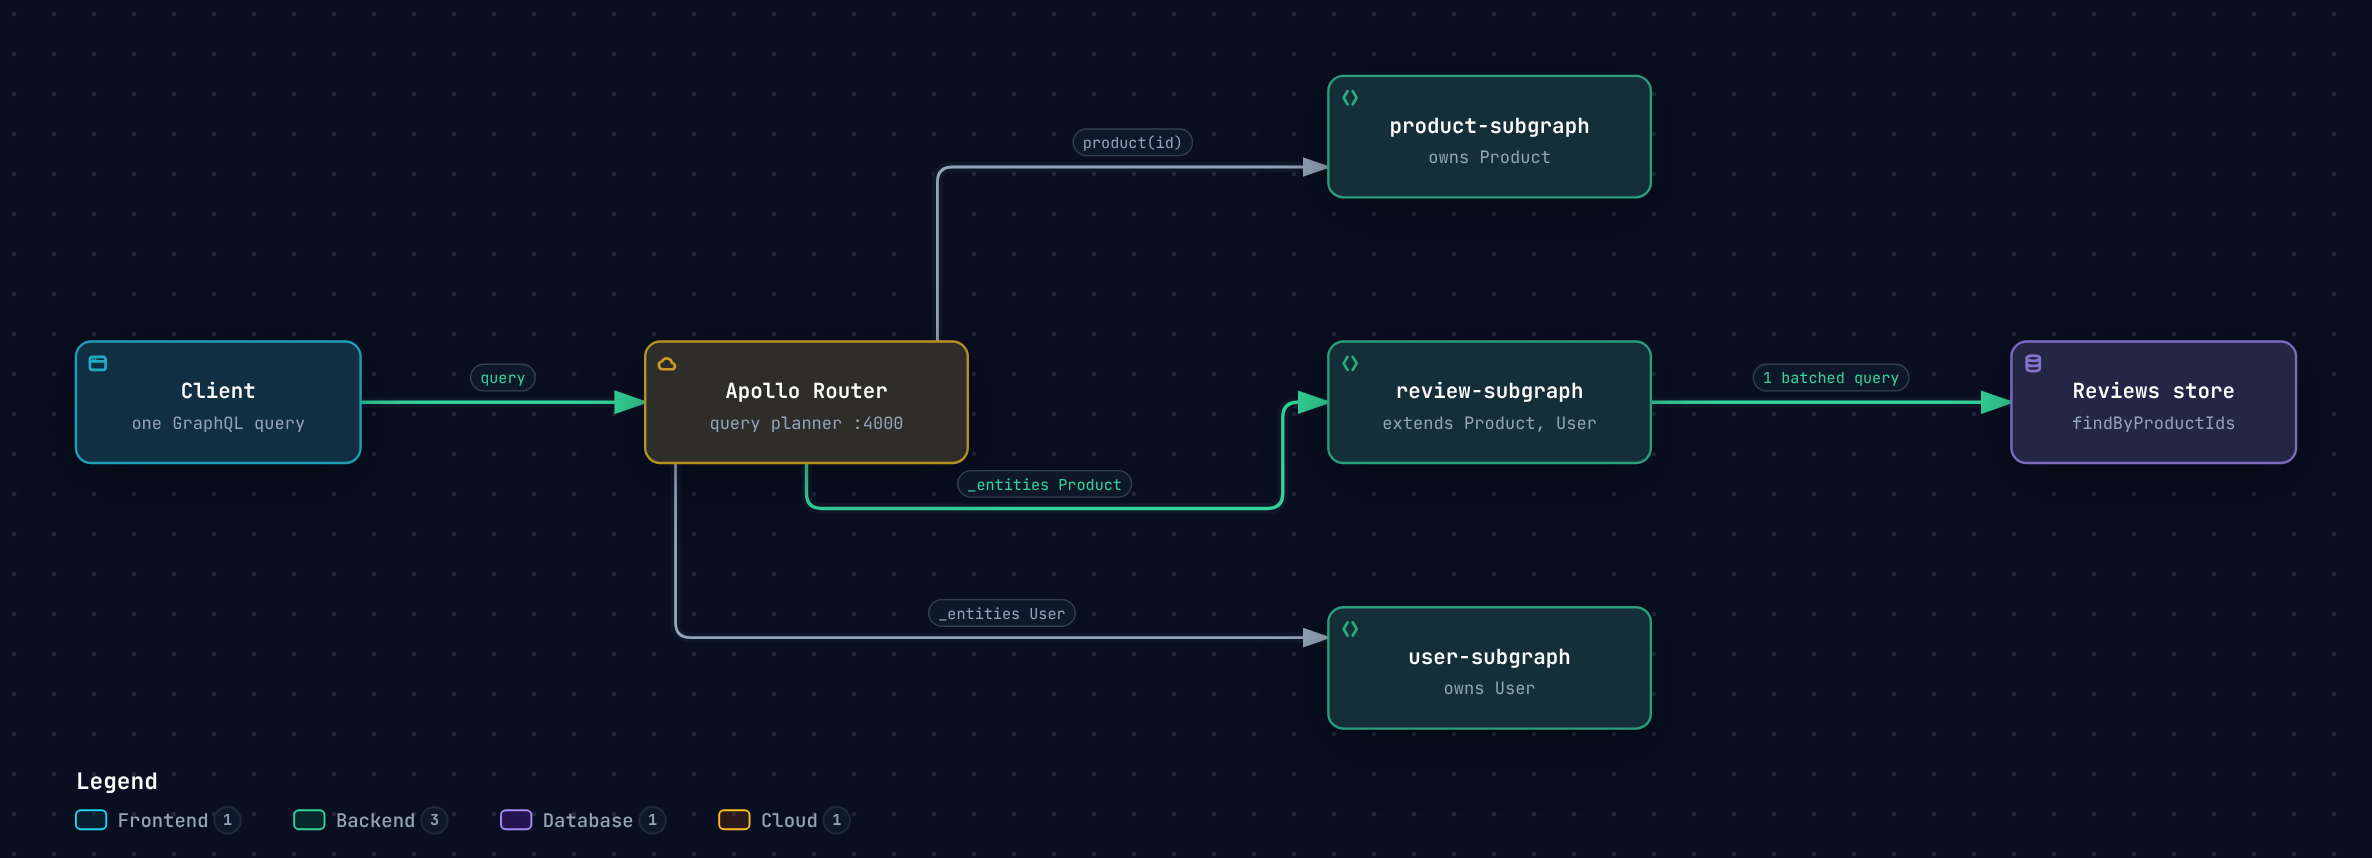
Task: Click 'one GraphQL query' subtitle text
Action: (x=218, y=424)
